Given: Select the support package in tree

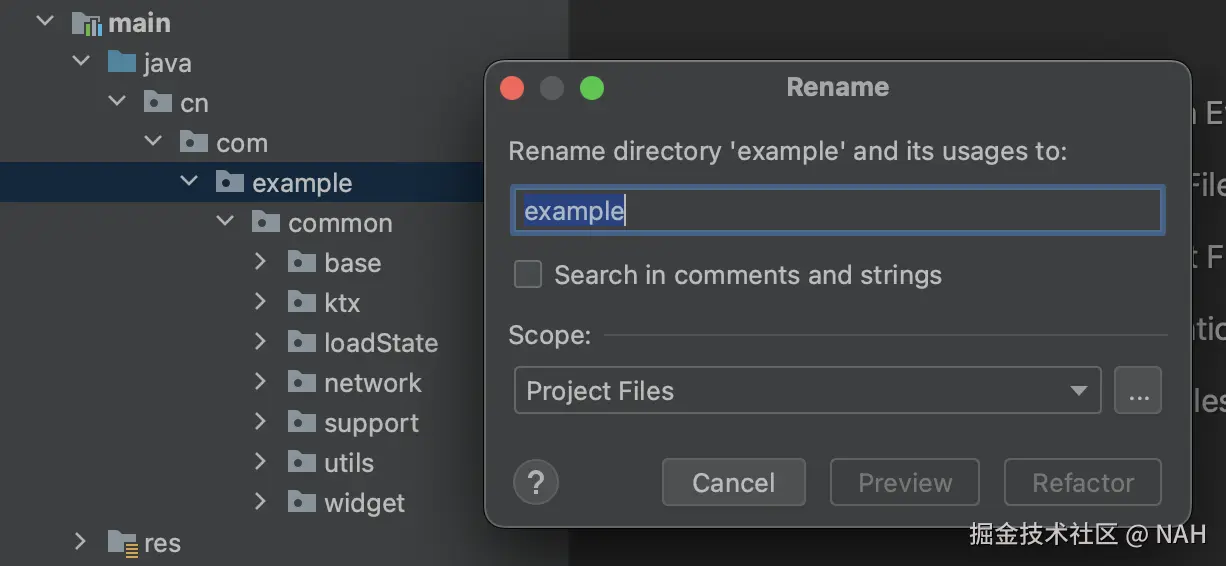Looking at the screenshot, I should pyautogui.click(x=370, y=423).
